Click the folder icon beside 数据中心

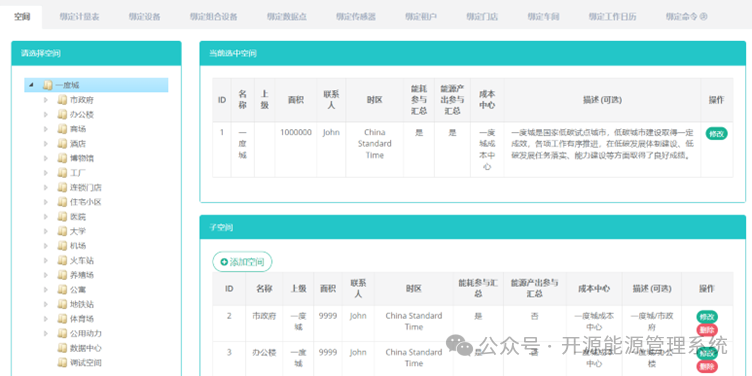coord(62,348)
